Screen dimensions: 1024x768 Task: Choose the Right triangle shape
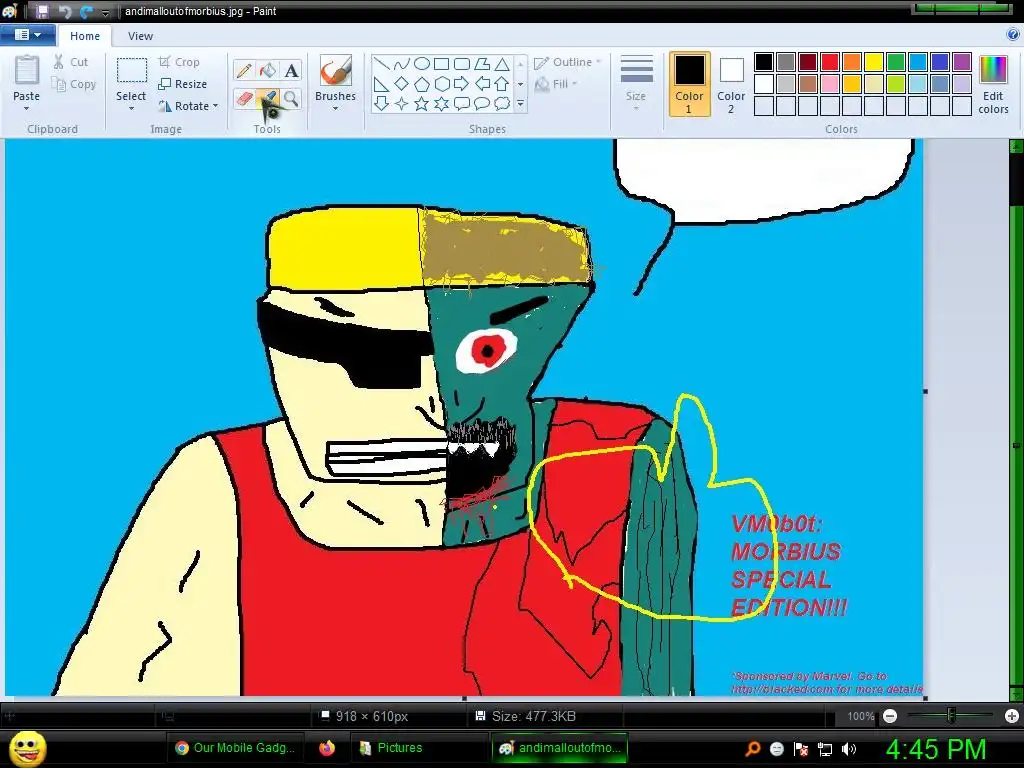382,84
